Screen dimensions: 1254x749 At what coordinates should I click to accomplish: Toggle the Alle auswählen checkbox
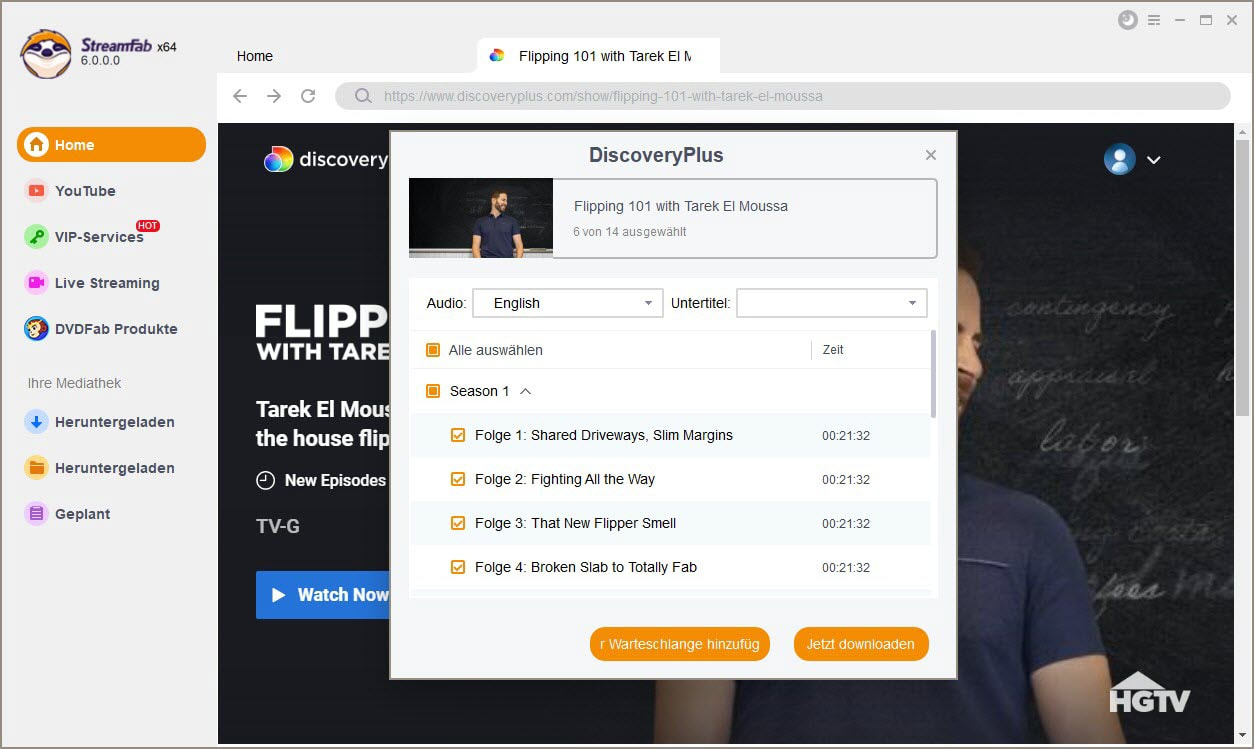pos(433,350)
